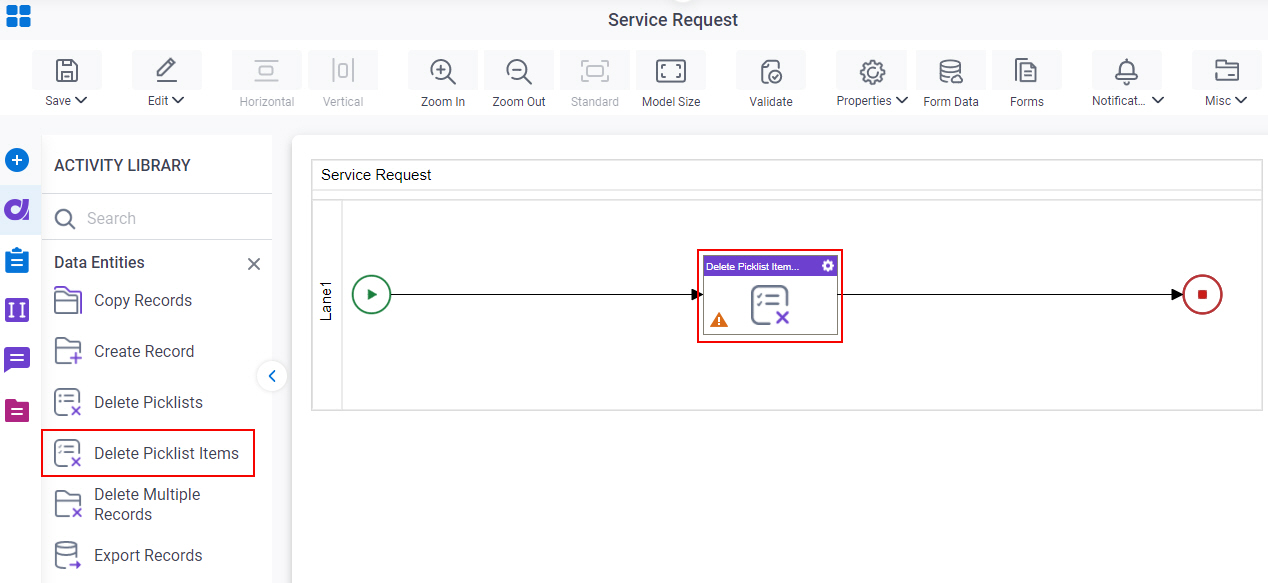Click the Standard size icon
Screen dimensions: 1268x583
(x=595, y=71)
